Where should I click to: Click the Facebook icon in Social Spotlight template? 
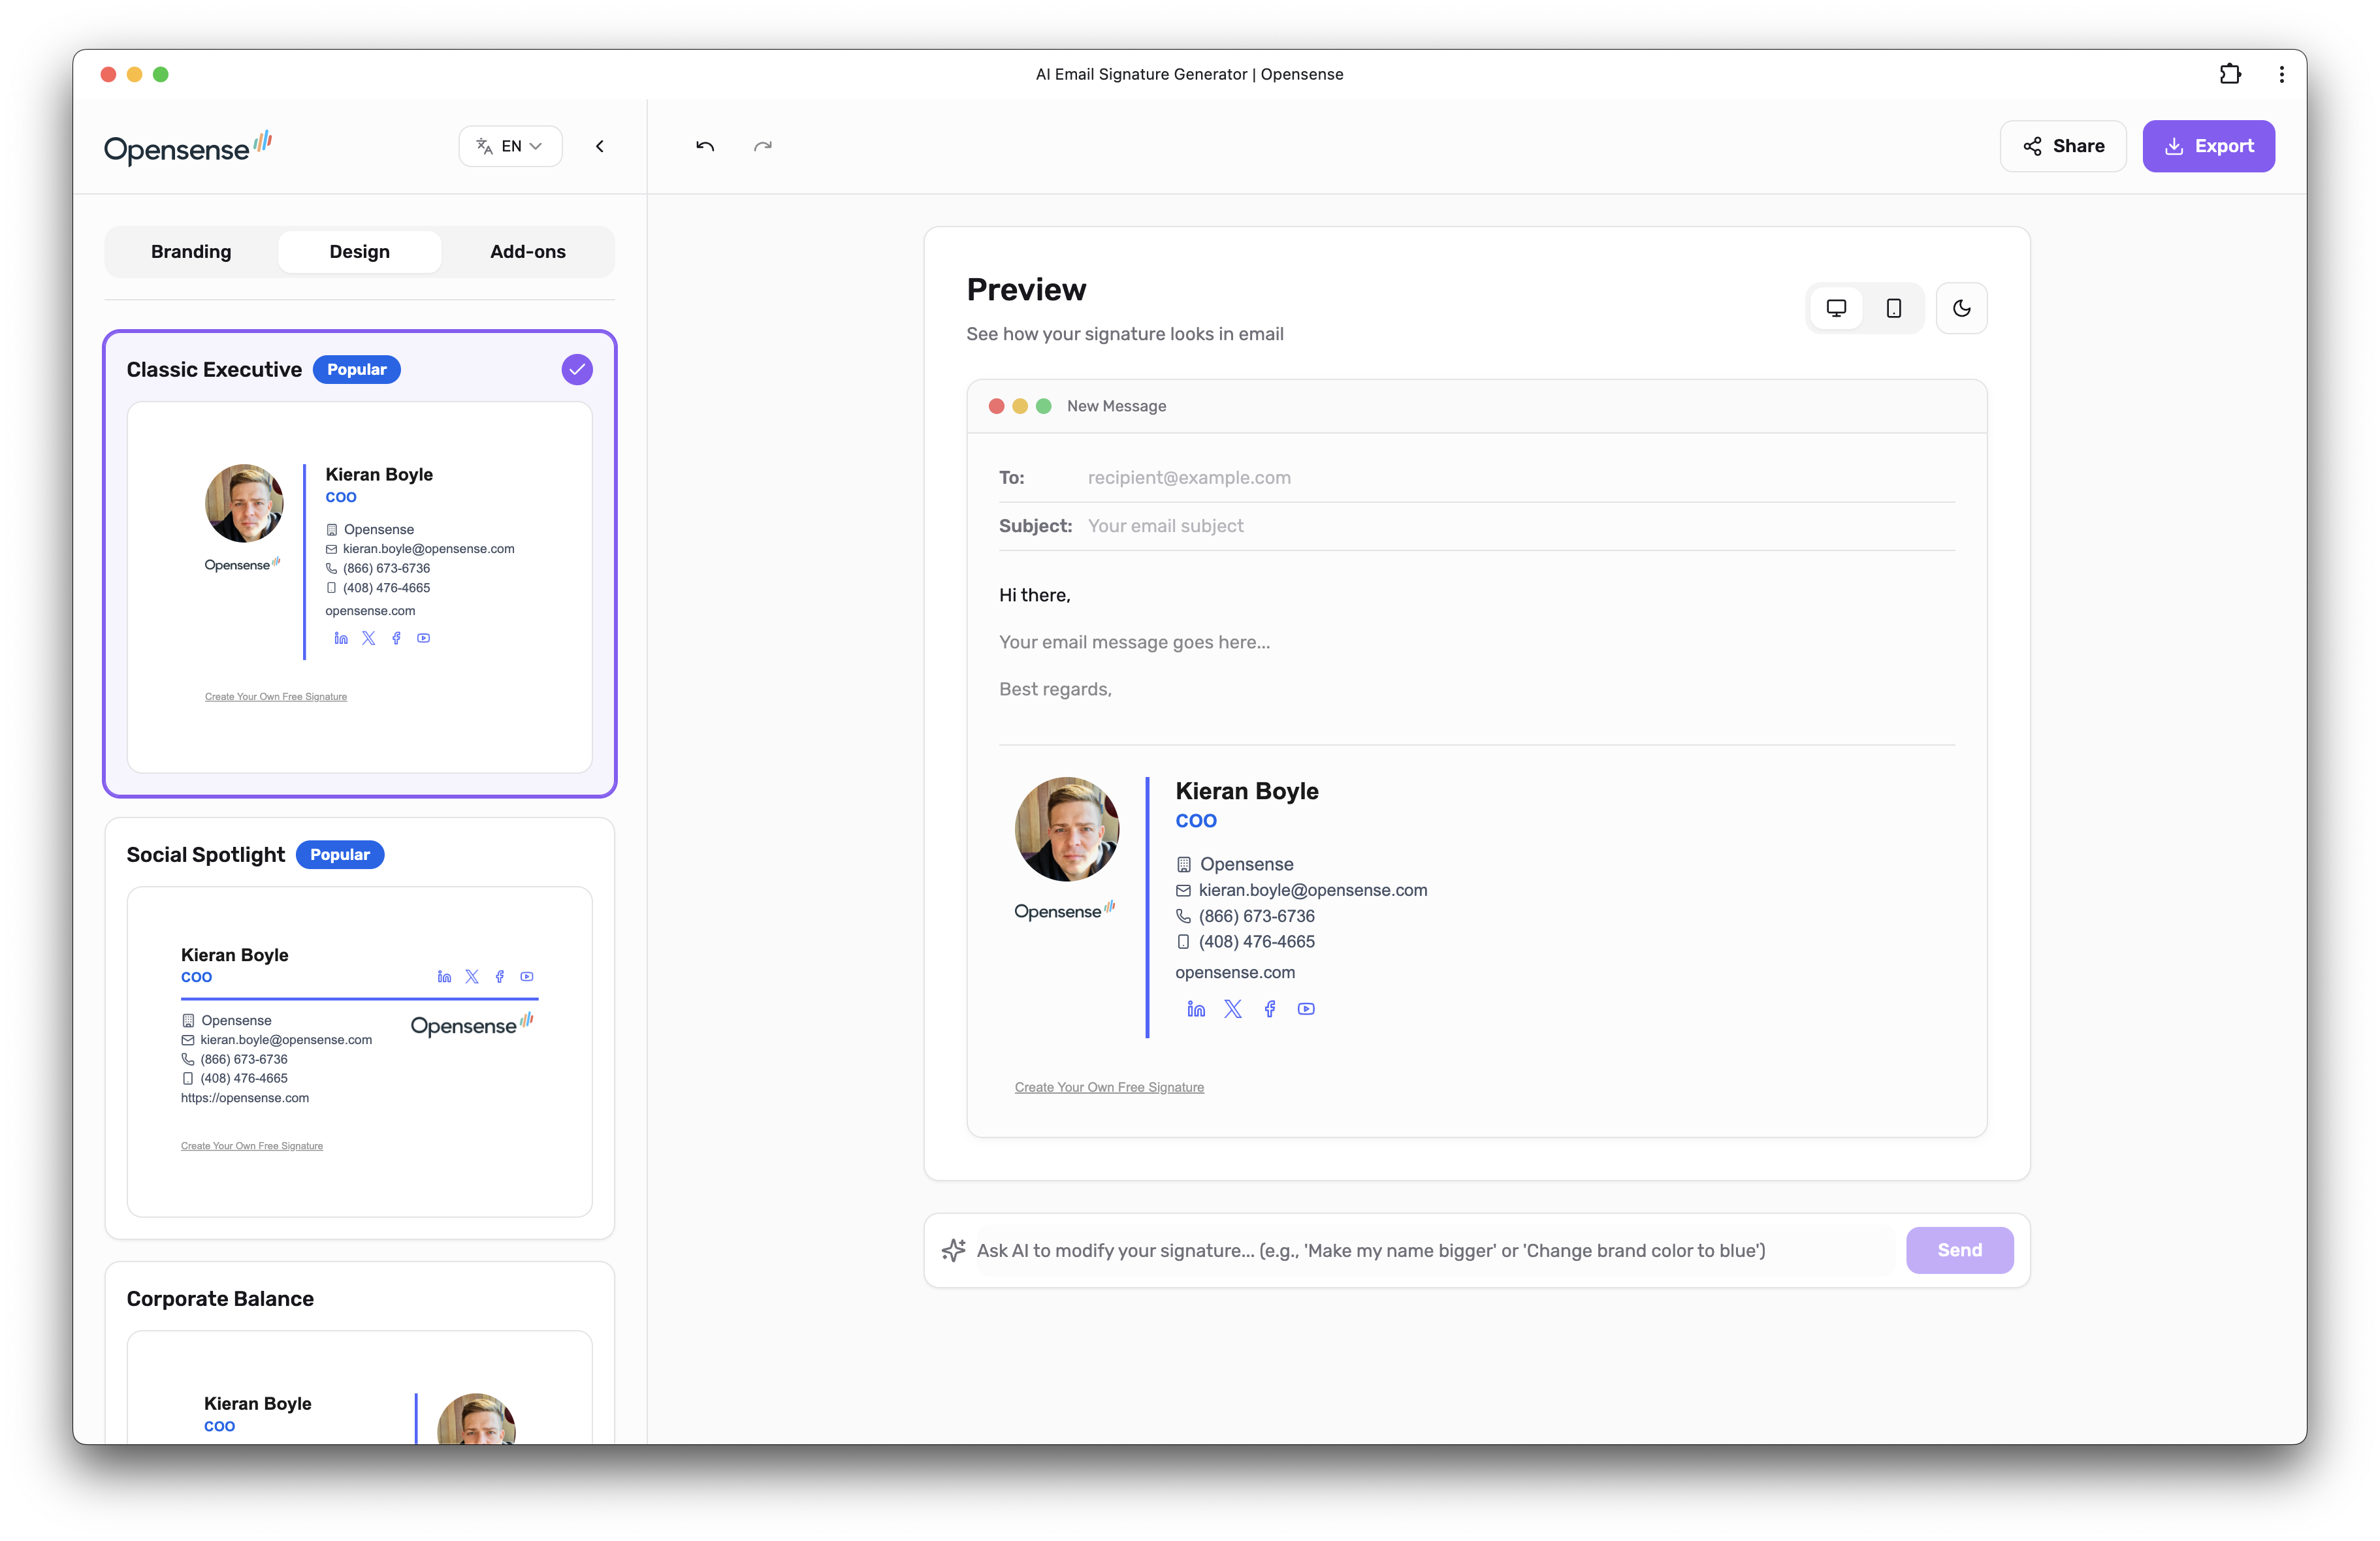pos(499,977)
